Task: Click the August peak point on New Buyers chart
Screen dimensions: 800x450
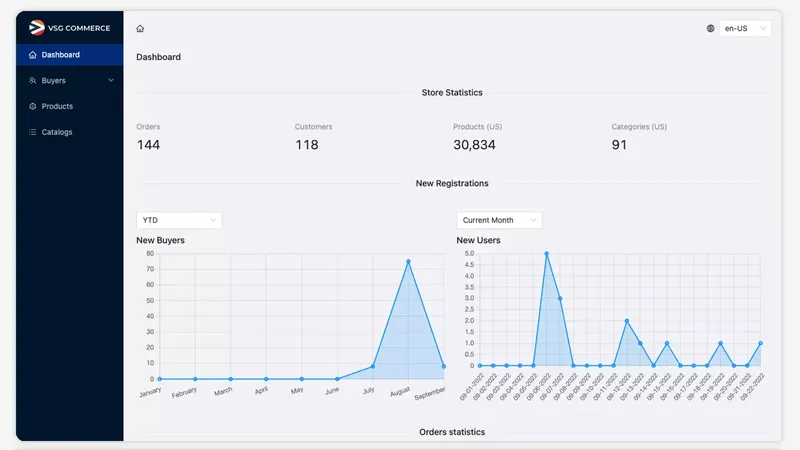Action: click(408, 262)
